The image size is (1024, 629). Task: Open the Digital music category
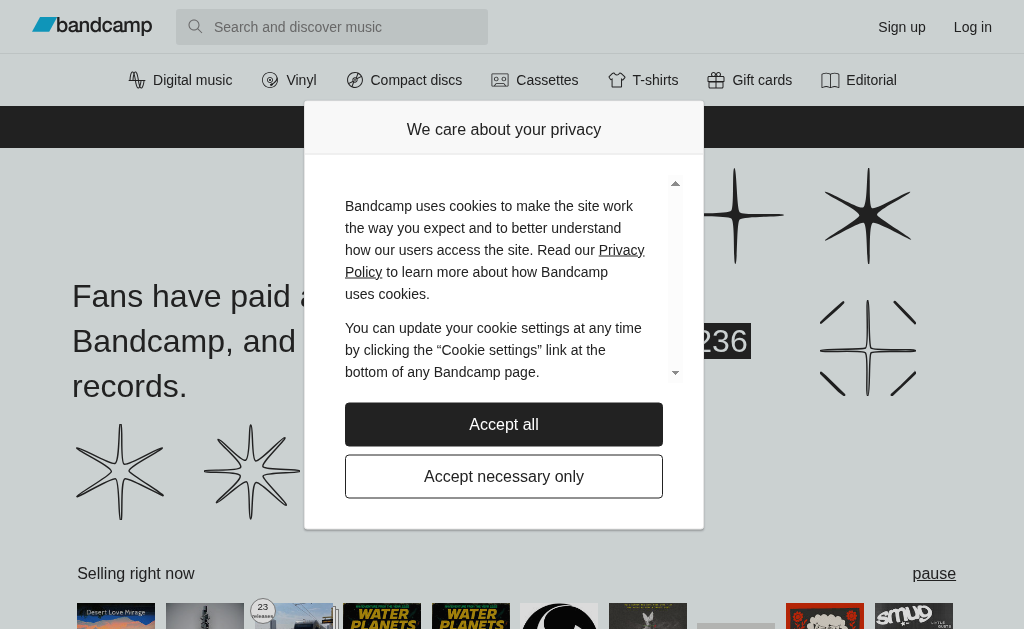click(x=192, y=80)
